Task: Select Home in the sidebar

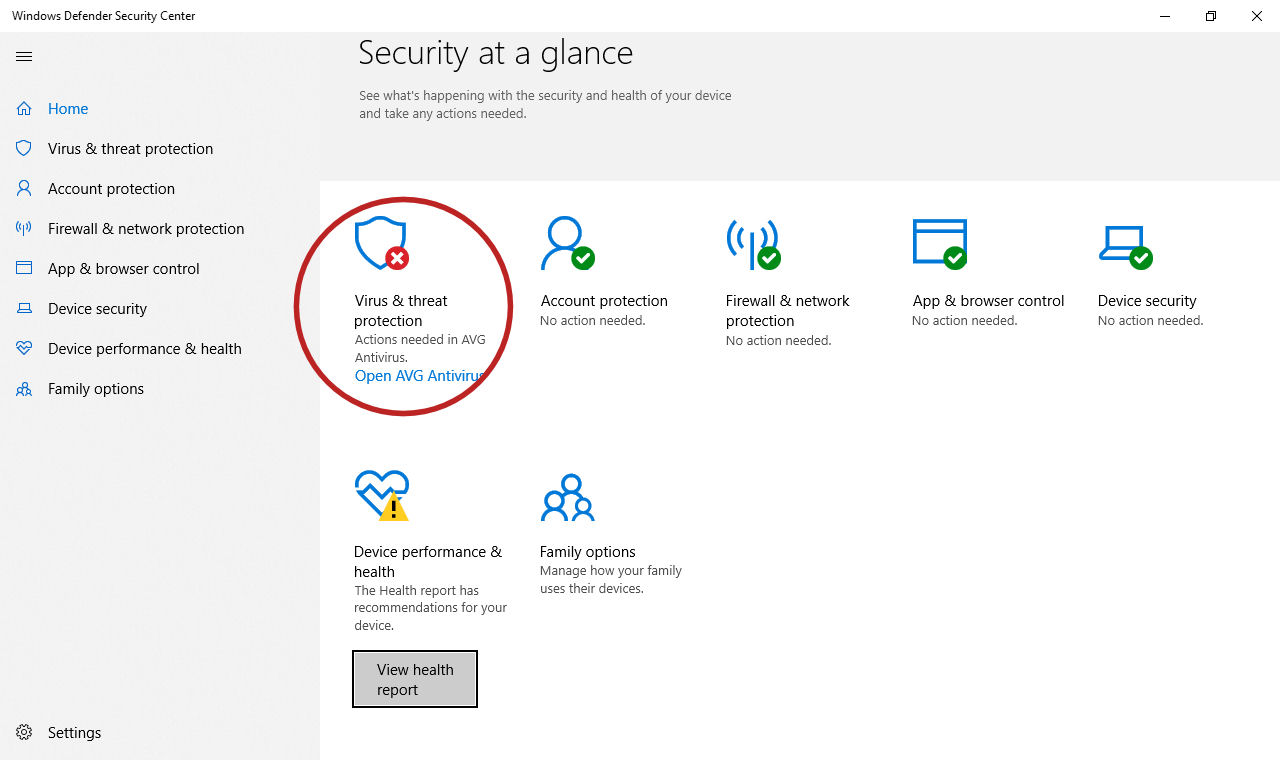Action: pos(68,108)
